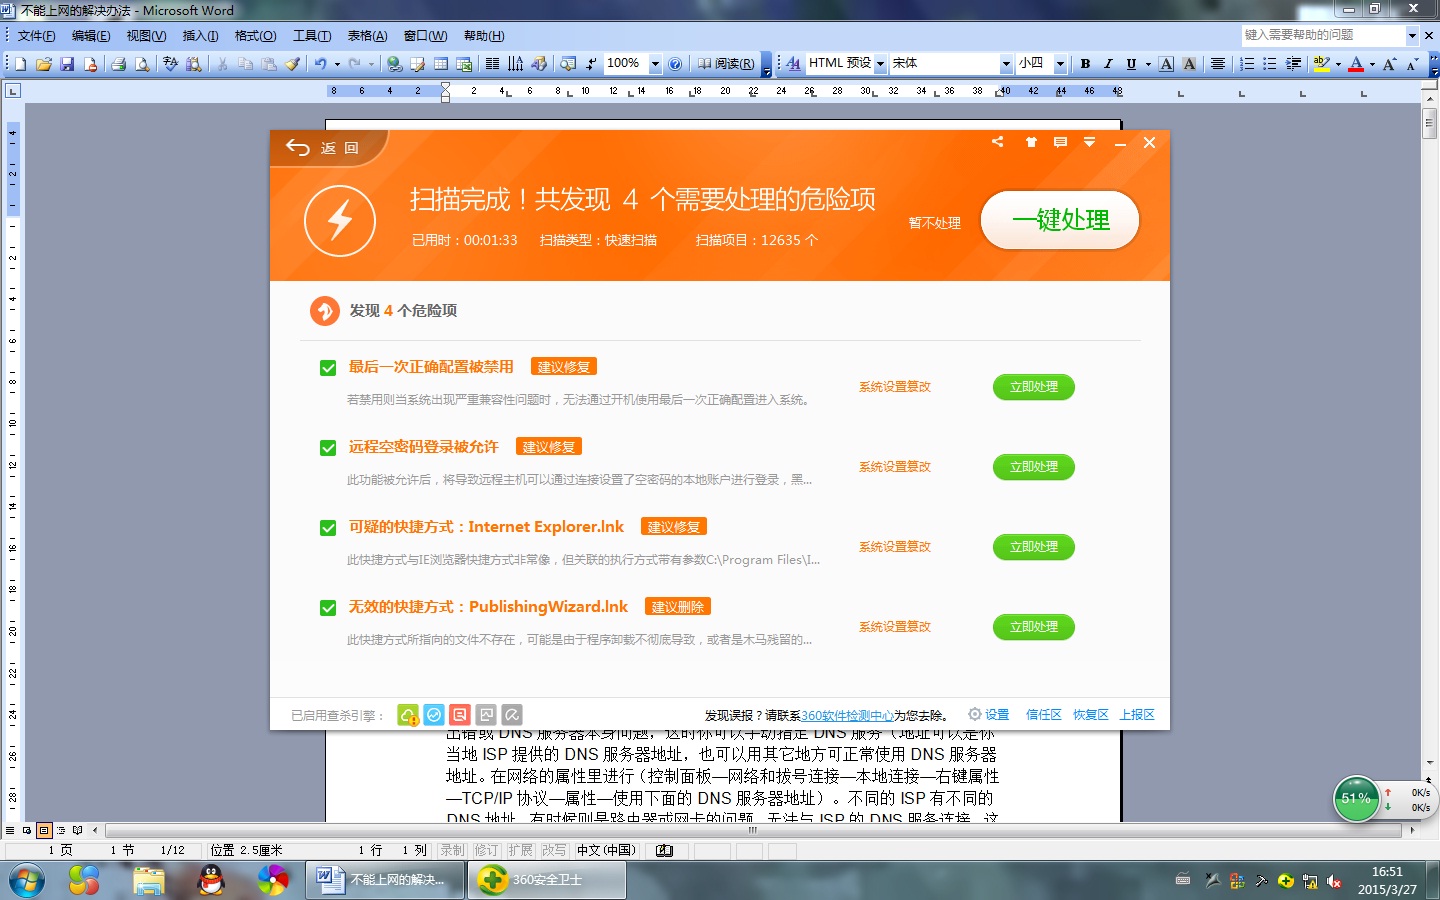The height and width of the screenshot is (900, 1440).
Task: Open the 360软件检测中心 link
Action: (847, 715)
